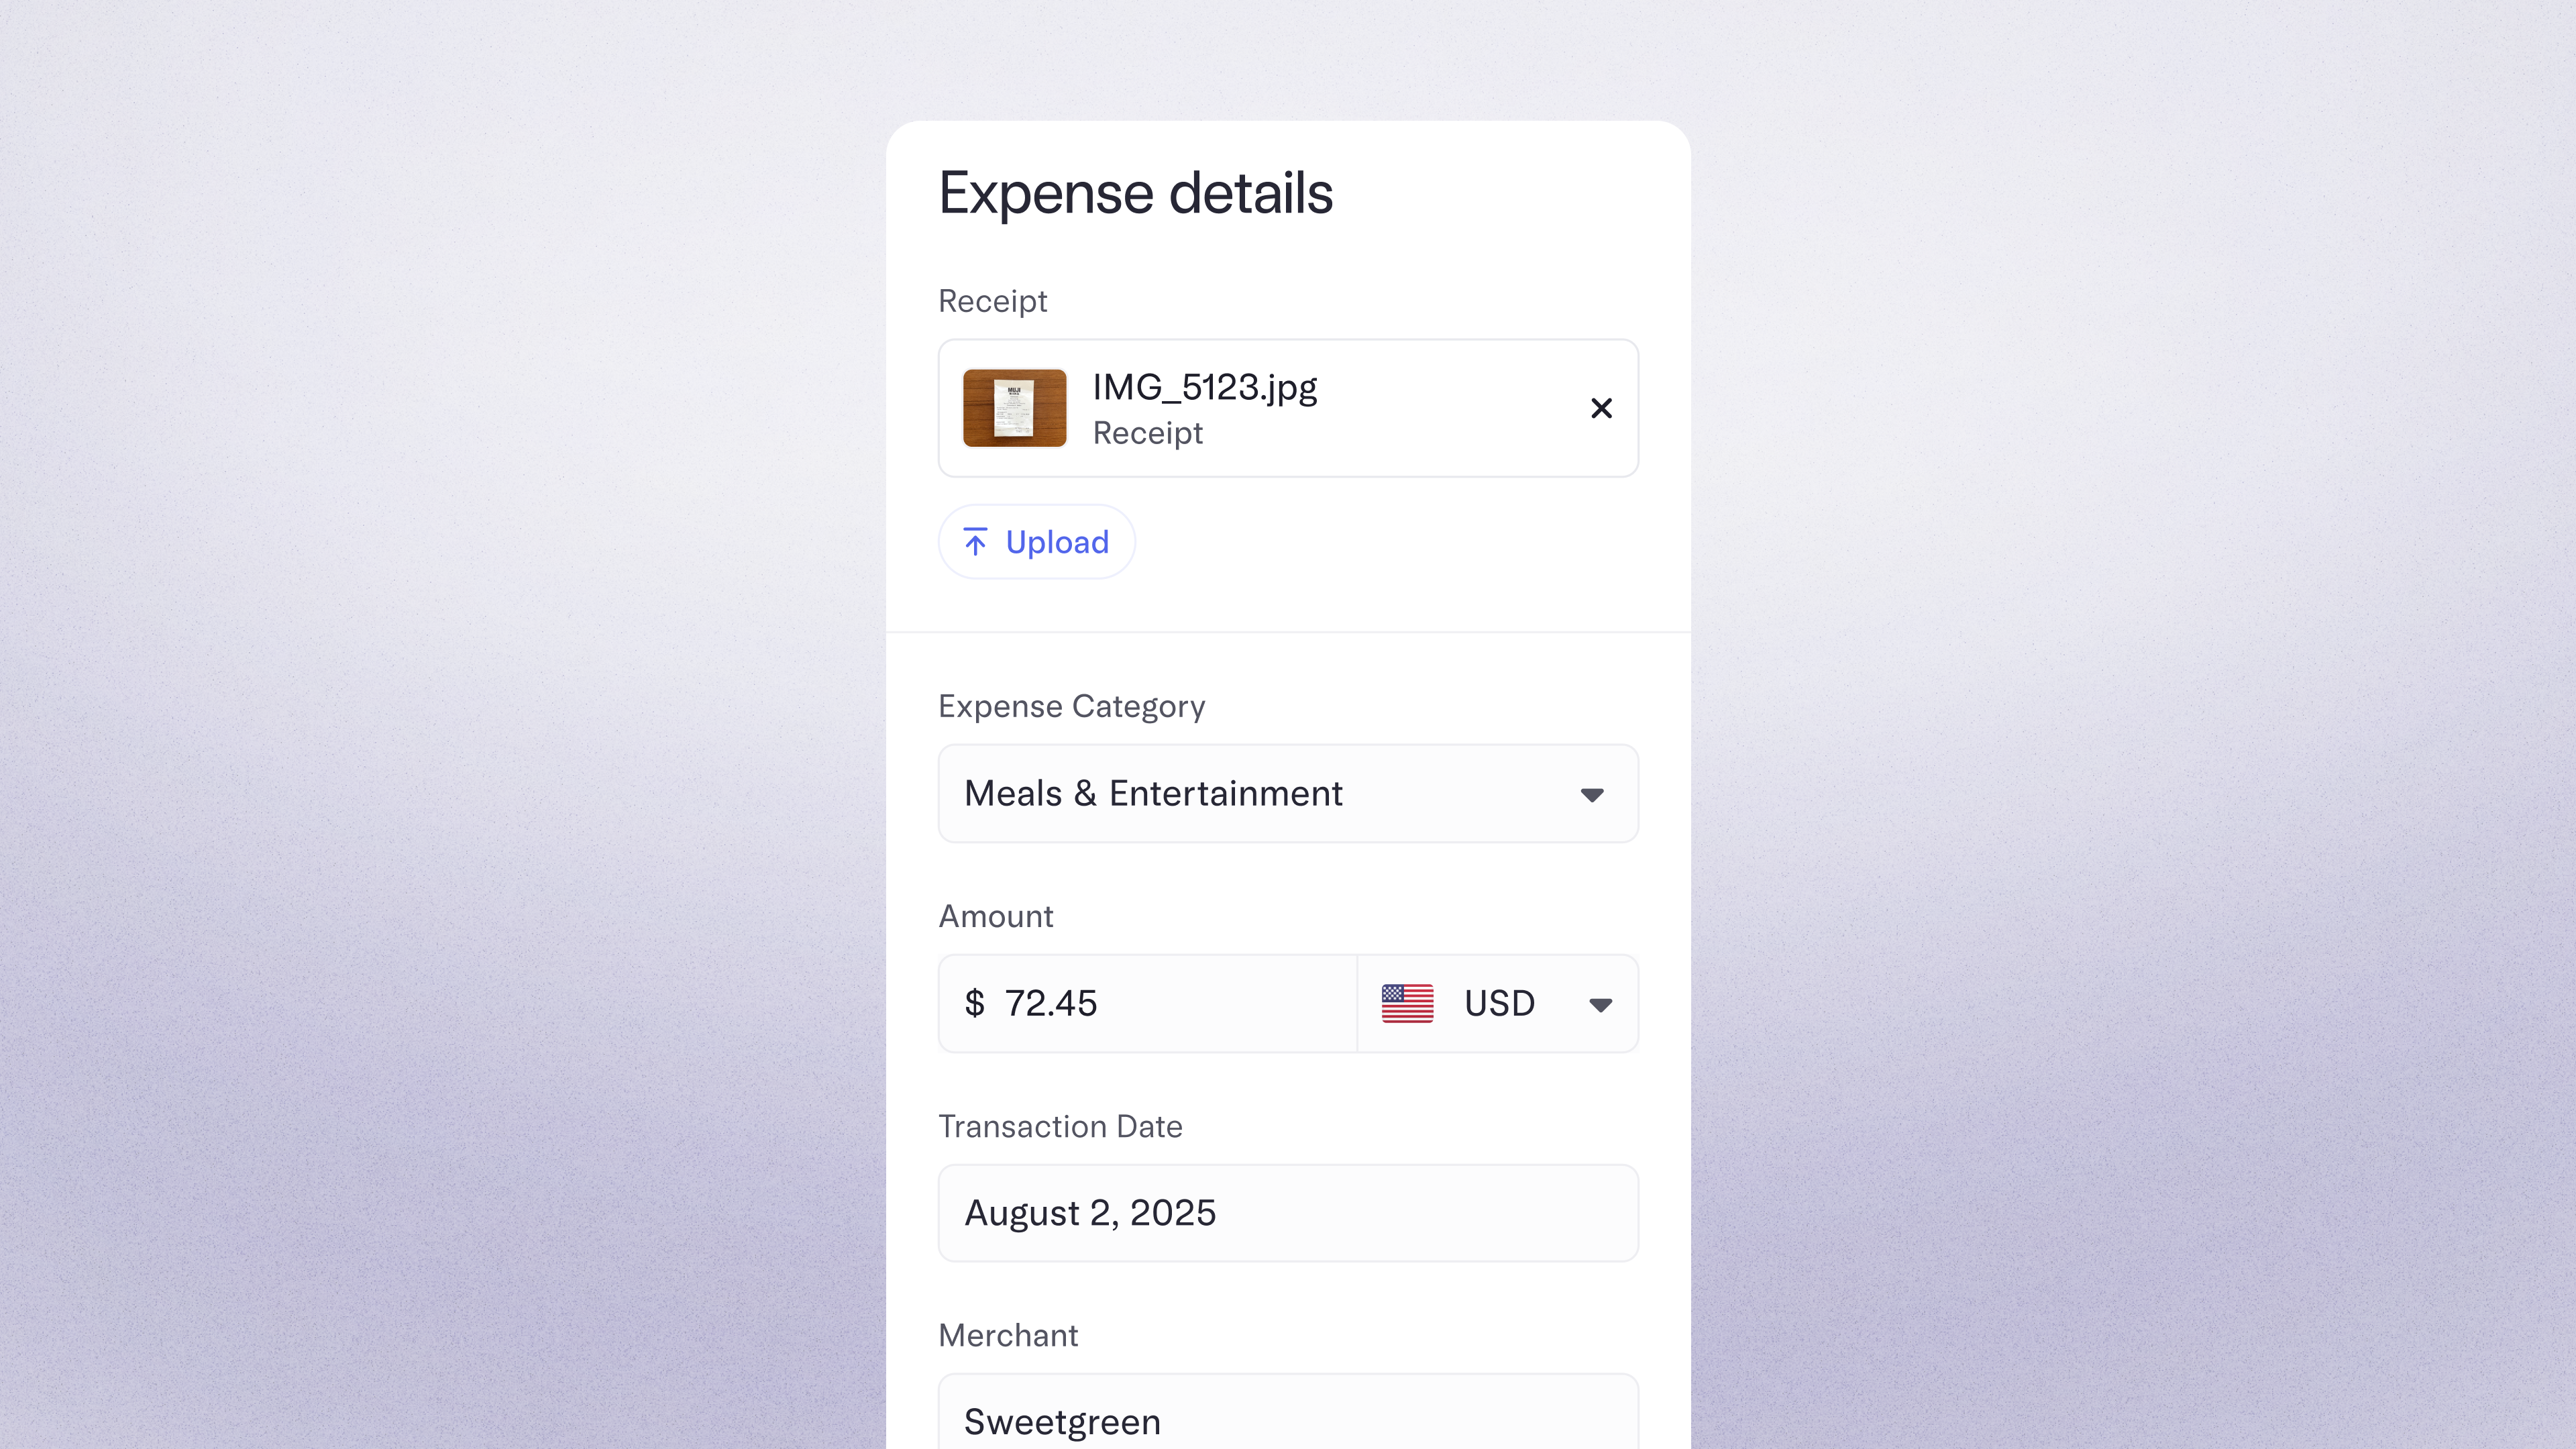This screenshot has width=2576, height=1449.
Task: Focus the August 2, 2025 date field
Action: click(1288, 1213)
